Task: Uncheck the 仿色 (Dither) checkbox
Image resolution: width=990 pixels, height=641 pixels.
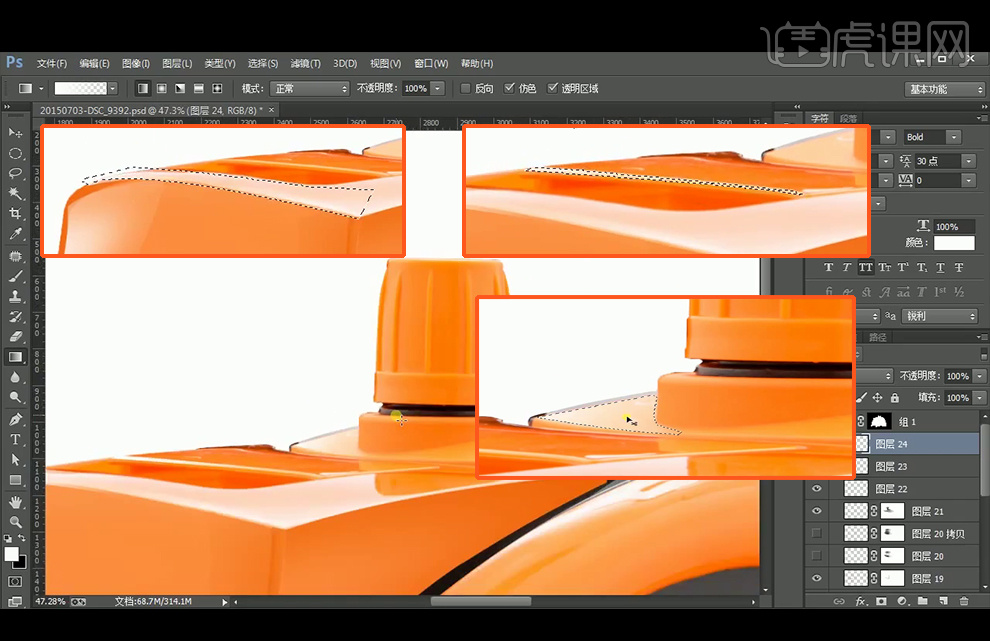Action: point(510,88)
